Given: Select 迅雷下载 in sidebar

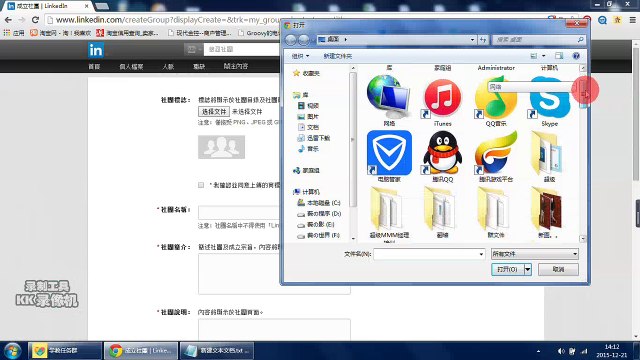Looking at the screenshot, I should (x=313, y=138).
